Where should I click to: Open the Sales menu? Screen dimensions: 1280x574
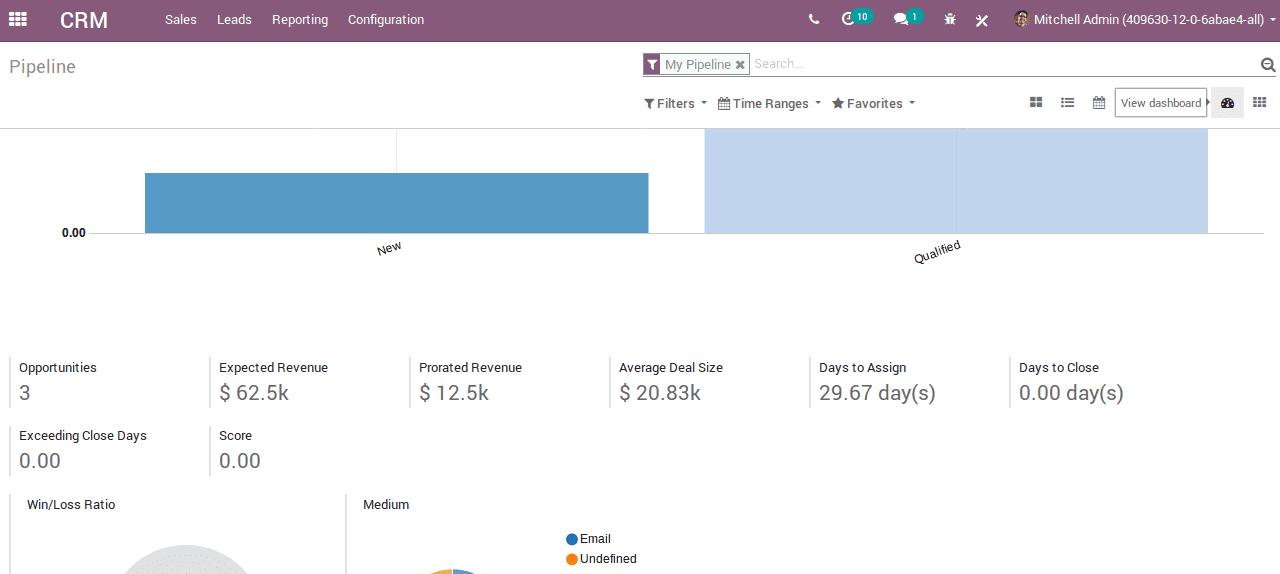click(181, 20)
